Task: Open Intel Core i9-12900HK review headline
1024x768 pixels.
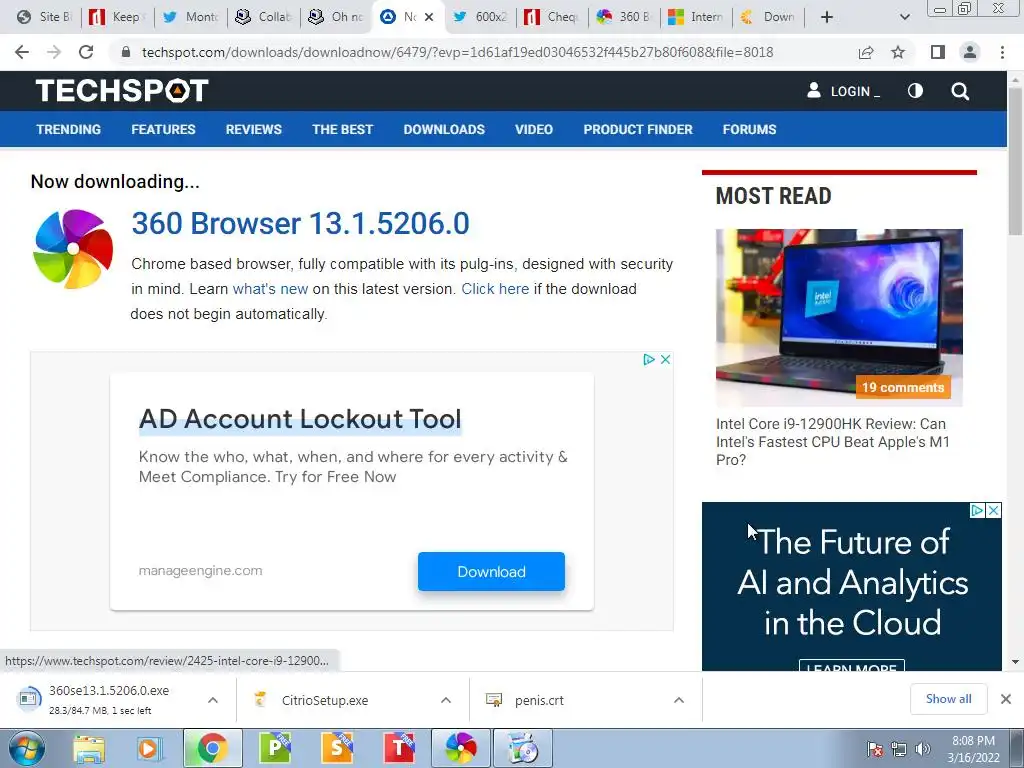Action: pyautogui.click(x=833, y=441)
